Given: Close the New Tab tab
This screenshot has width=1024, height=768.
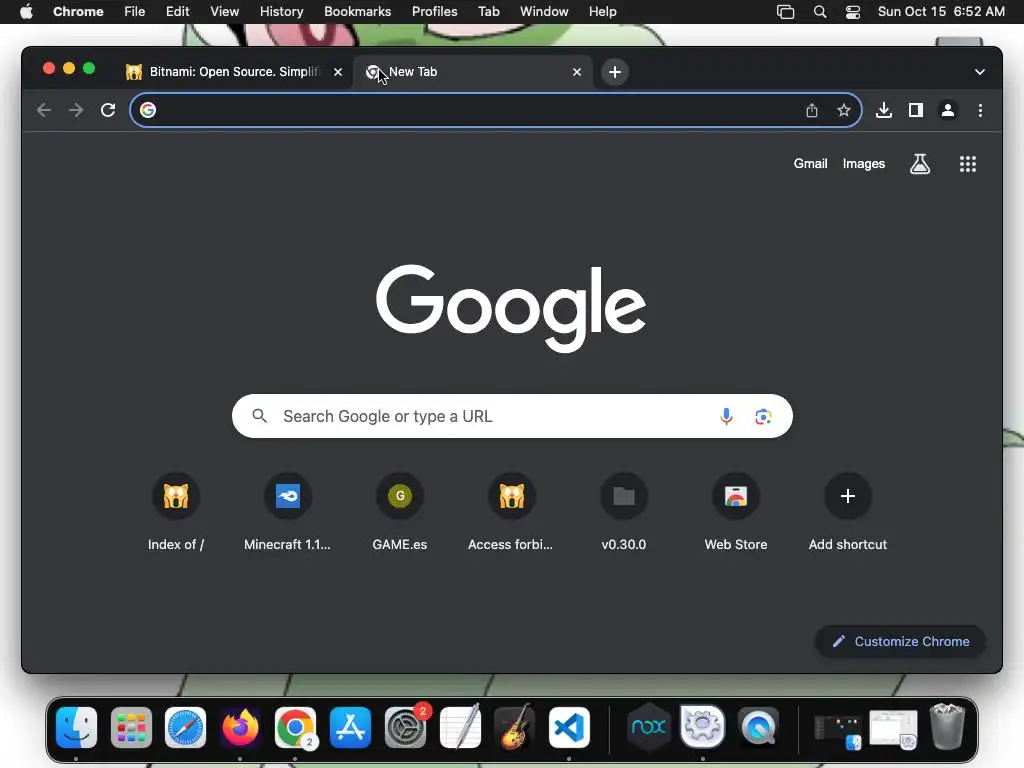Looking at the screenshot, I should (577, 72).
